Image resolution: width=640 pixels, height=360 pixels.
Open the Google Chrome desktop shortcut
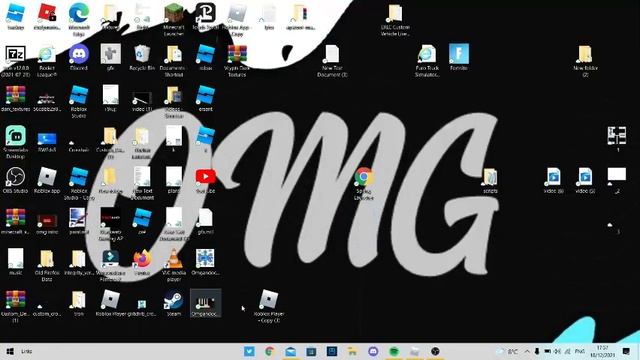(x=363, y=183)
